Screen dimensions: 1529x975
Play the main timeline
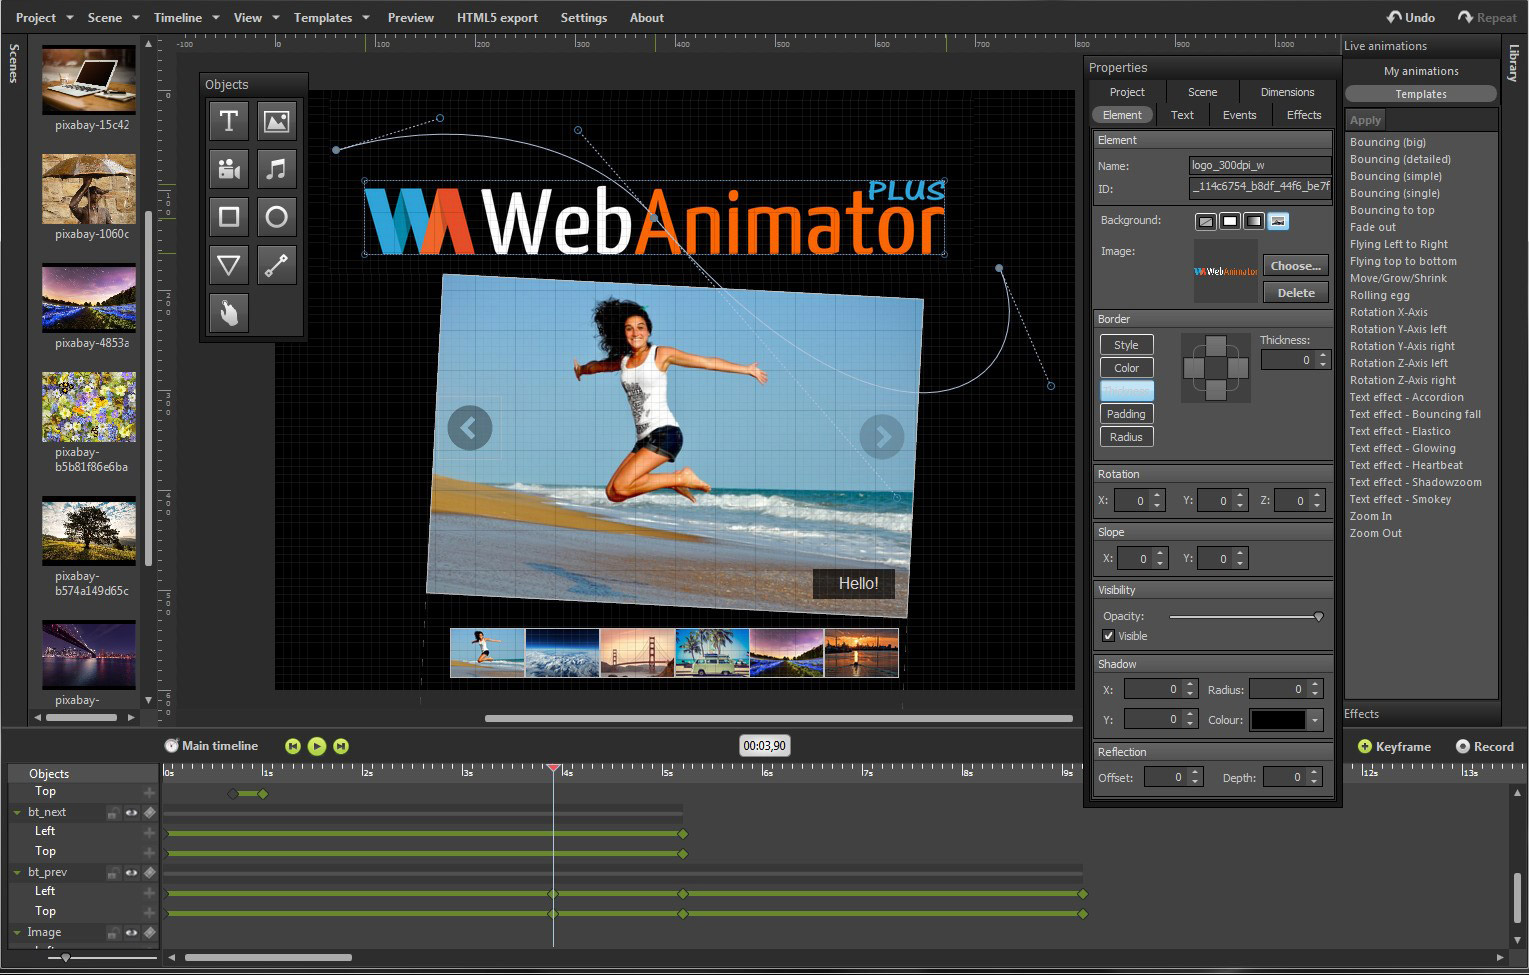(x=316, y=746)
